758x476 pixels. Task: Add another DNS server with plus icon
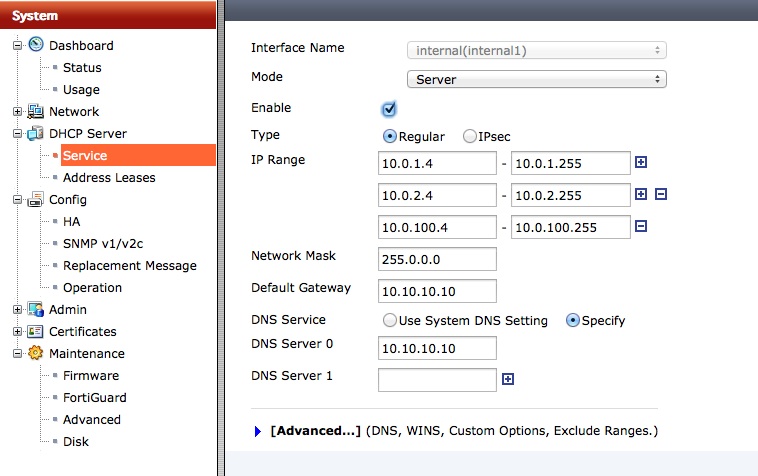508,379
